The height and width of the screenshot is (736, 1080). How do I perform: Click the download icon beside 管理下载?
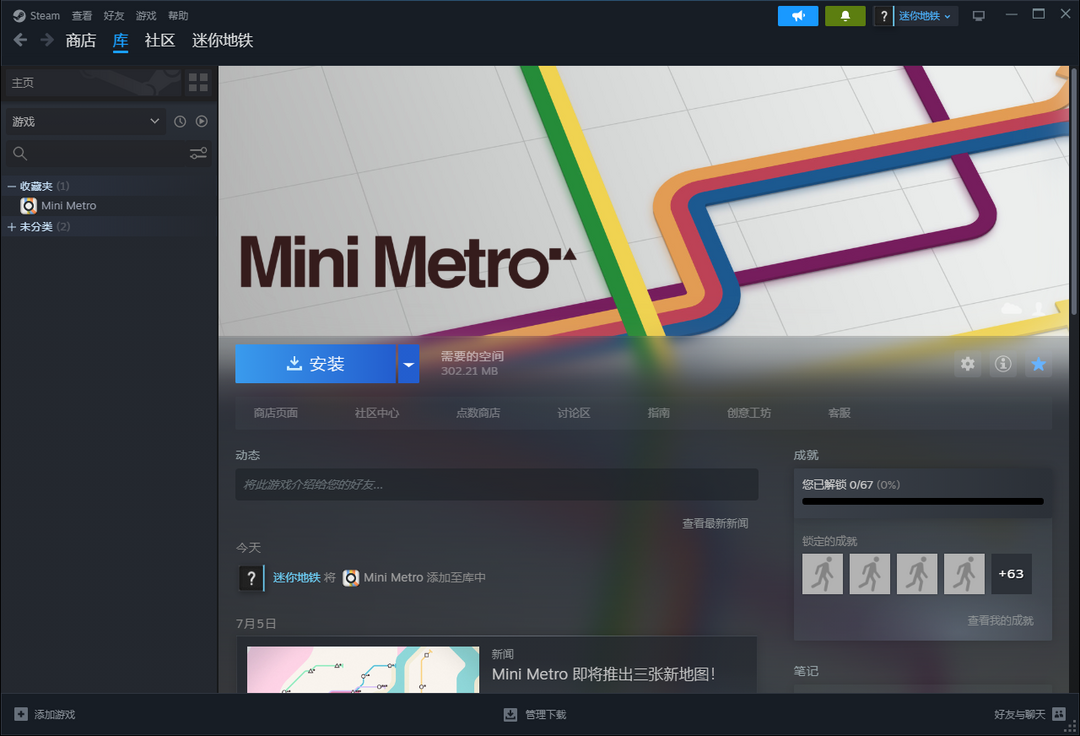click(510, 715)
